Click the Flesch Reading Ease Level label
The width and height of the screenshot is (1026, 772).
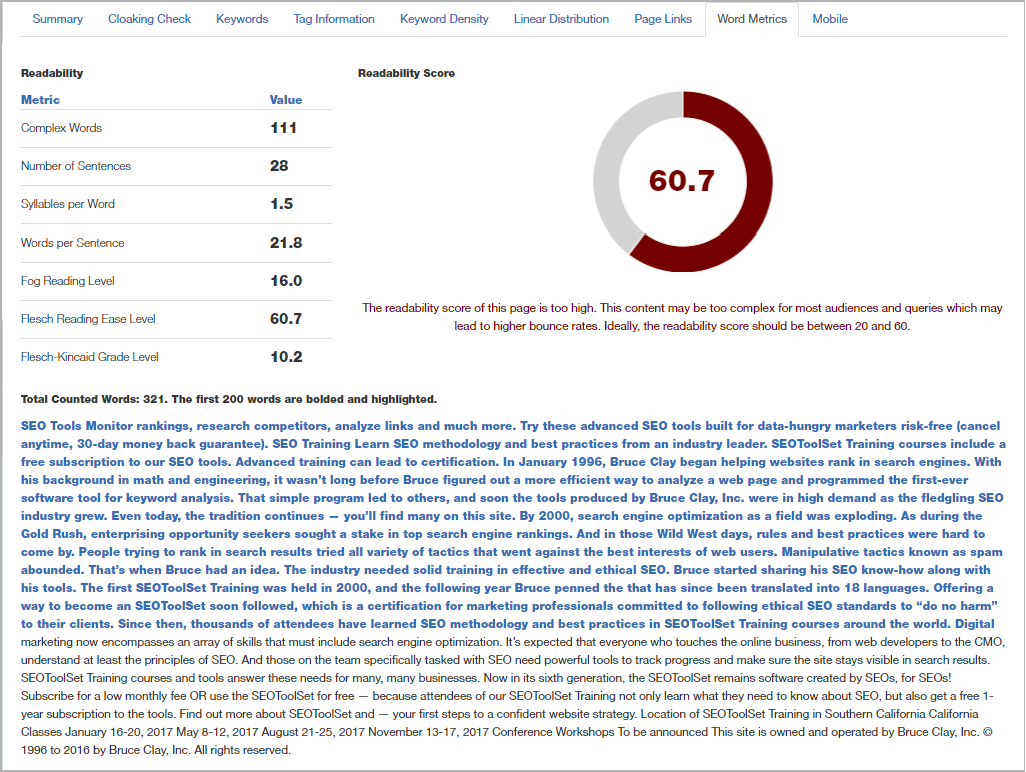click(x=88, y=319)
